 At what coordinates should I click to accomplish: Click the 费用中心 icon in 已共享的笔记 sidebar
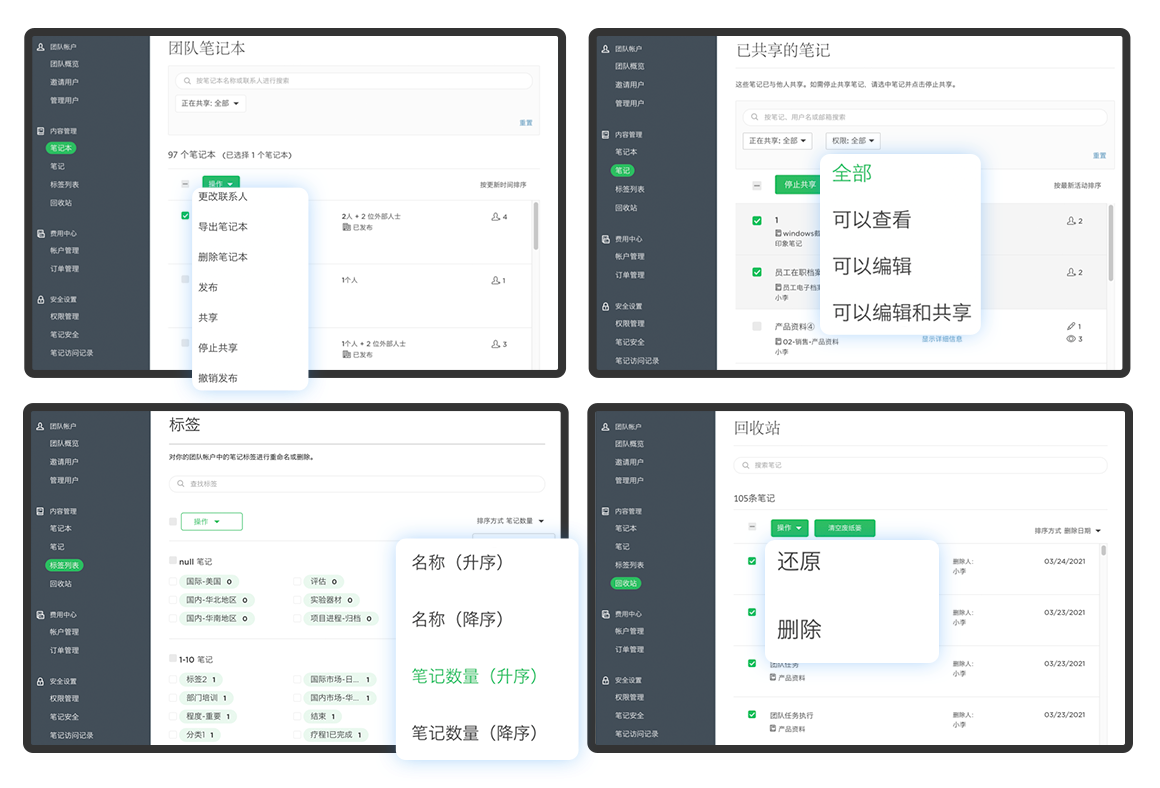click(x=605, y=239)
